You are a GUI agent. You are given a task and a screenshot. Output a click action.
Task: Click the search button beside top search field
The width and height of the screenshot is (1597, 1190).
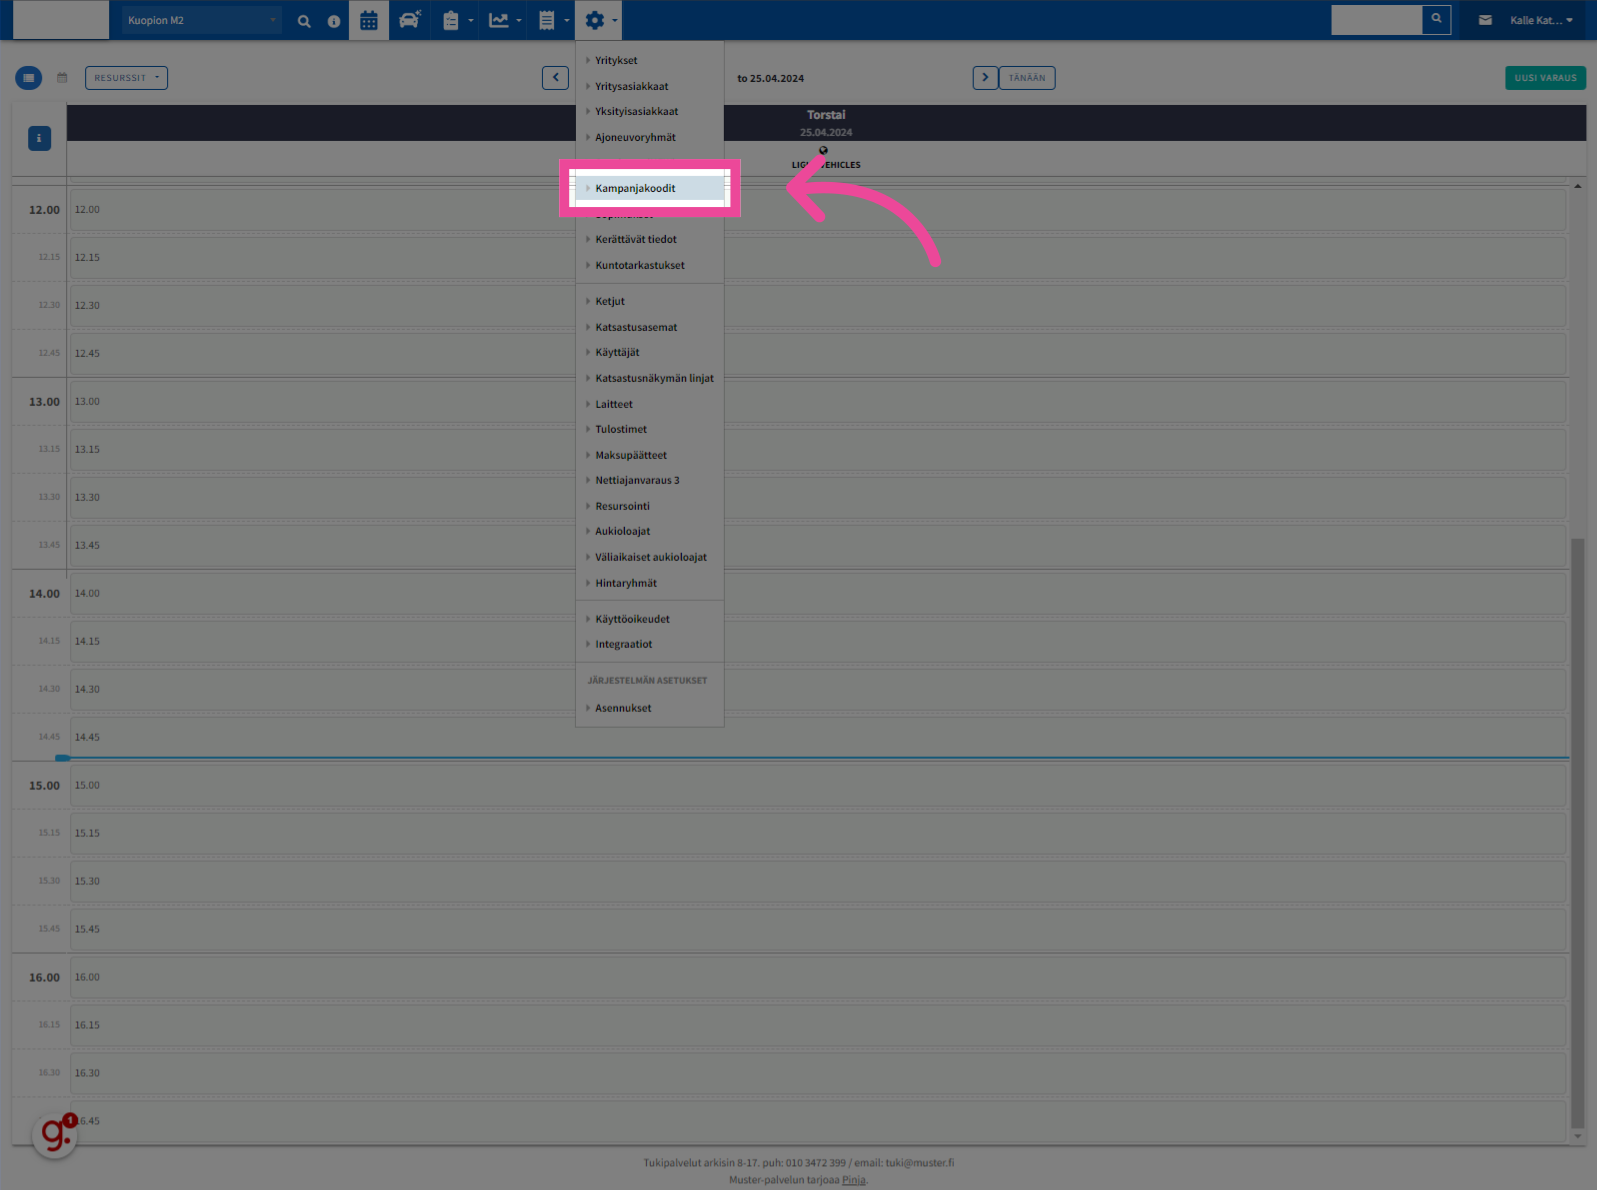click(x=1436, y=19)
